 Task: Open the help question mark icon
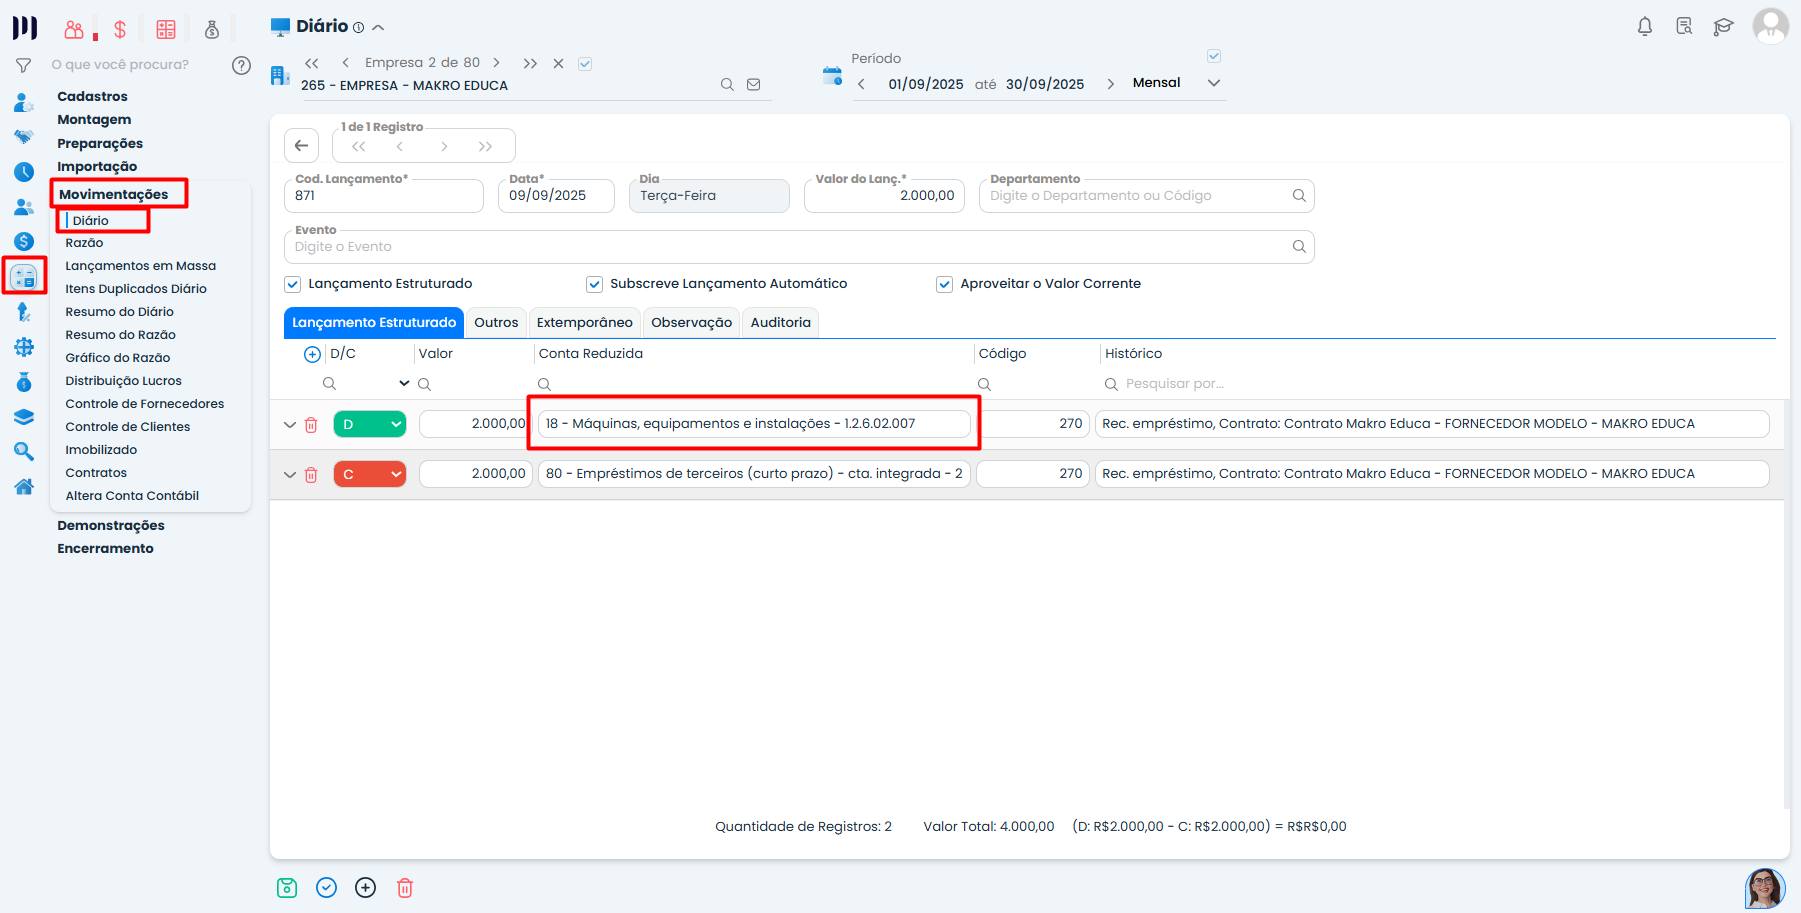pyautogui.click(x=241, y=66)
